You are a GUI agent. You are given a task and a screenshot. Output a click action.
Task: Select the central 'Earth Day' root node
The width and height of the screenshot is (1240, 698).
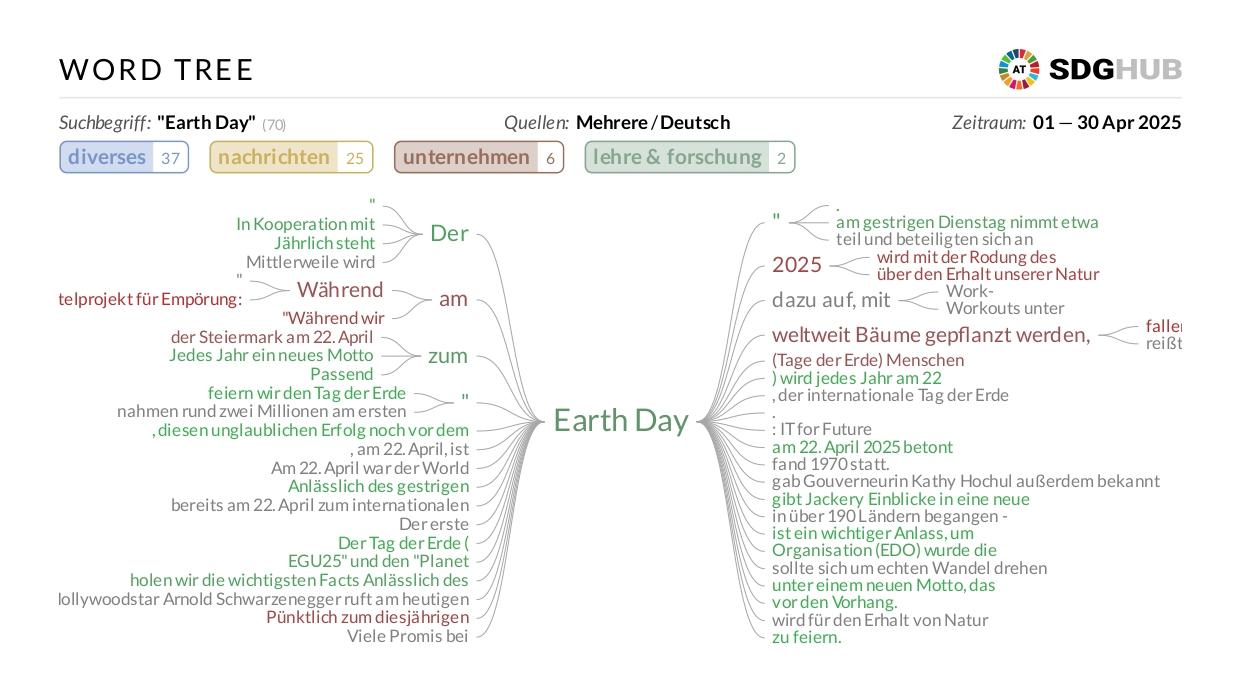click(x=621, y=421)
